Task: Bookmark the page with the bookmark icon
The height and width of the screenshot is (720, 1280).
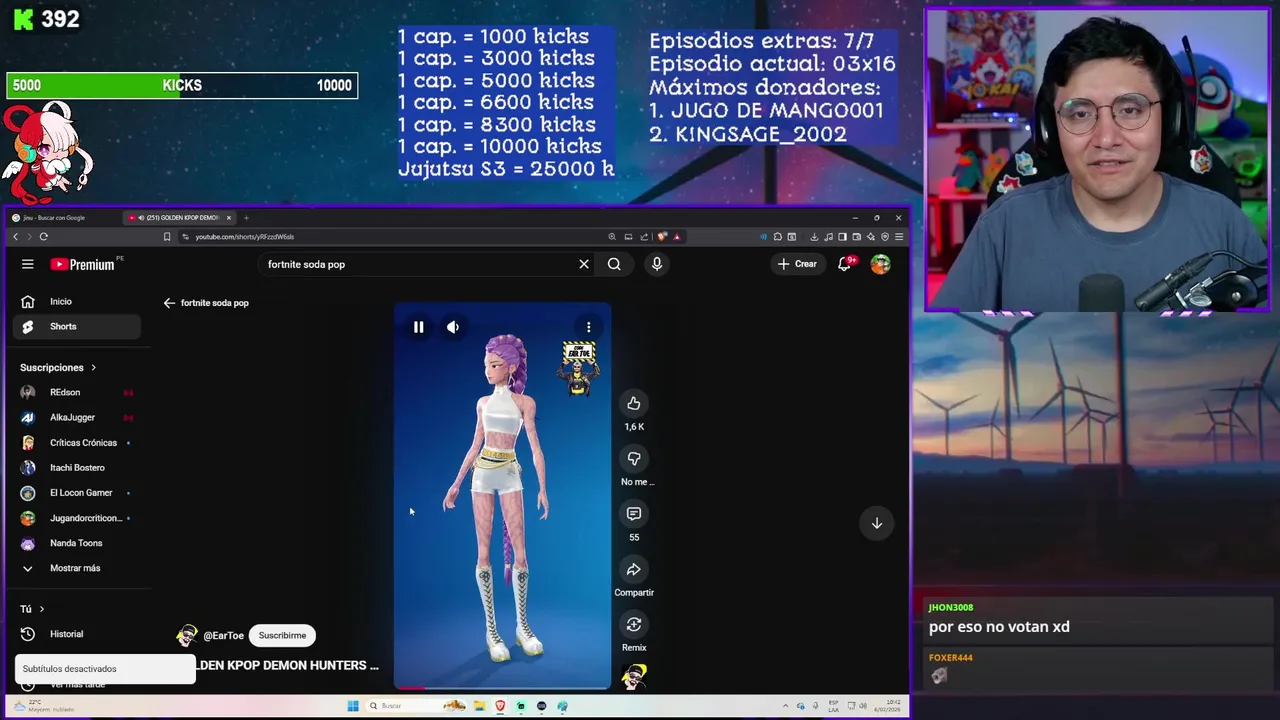Action: (167, 237)
